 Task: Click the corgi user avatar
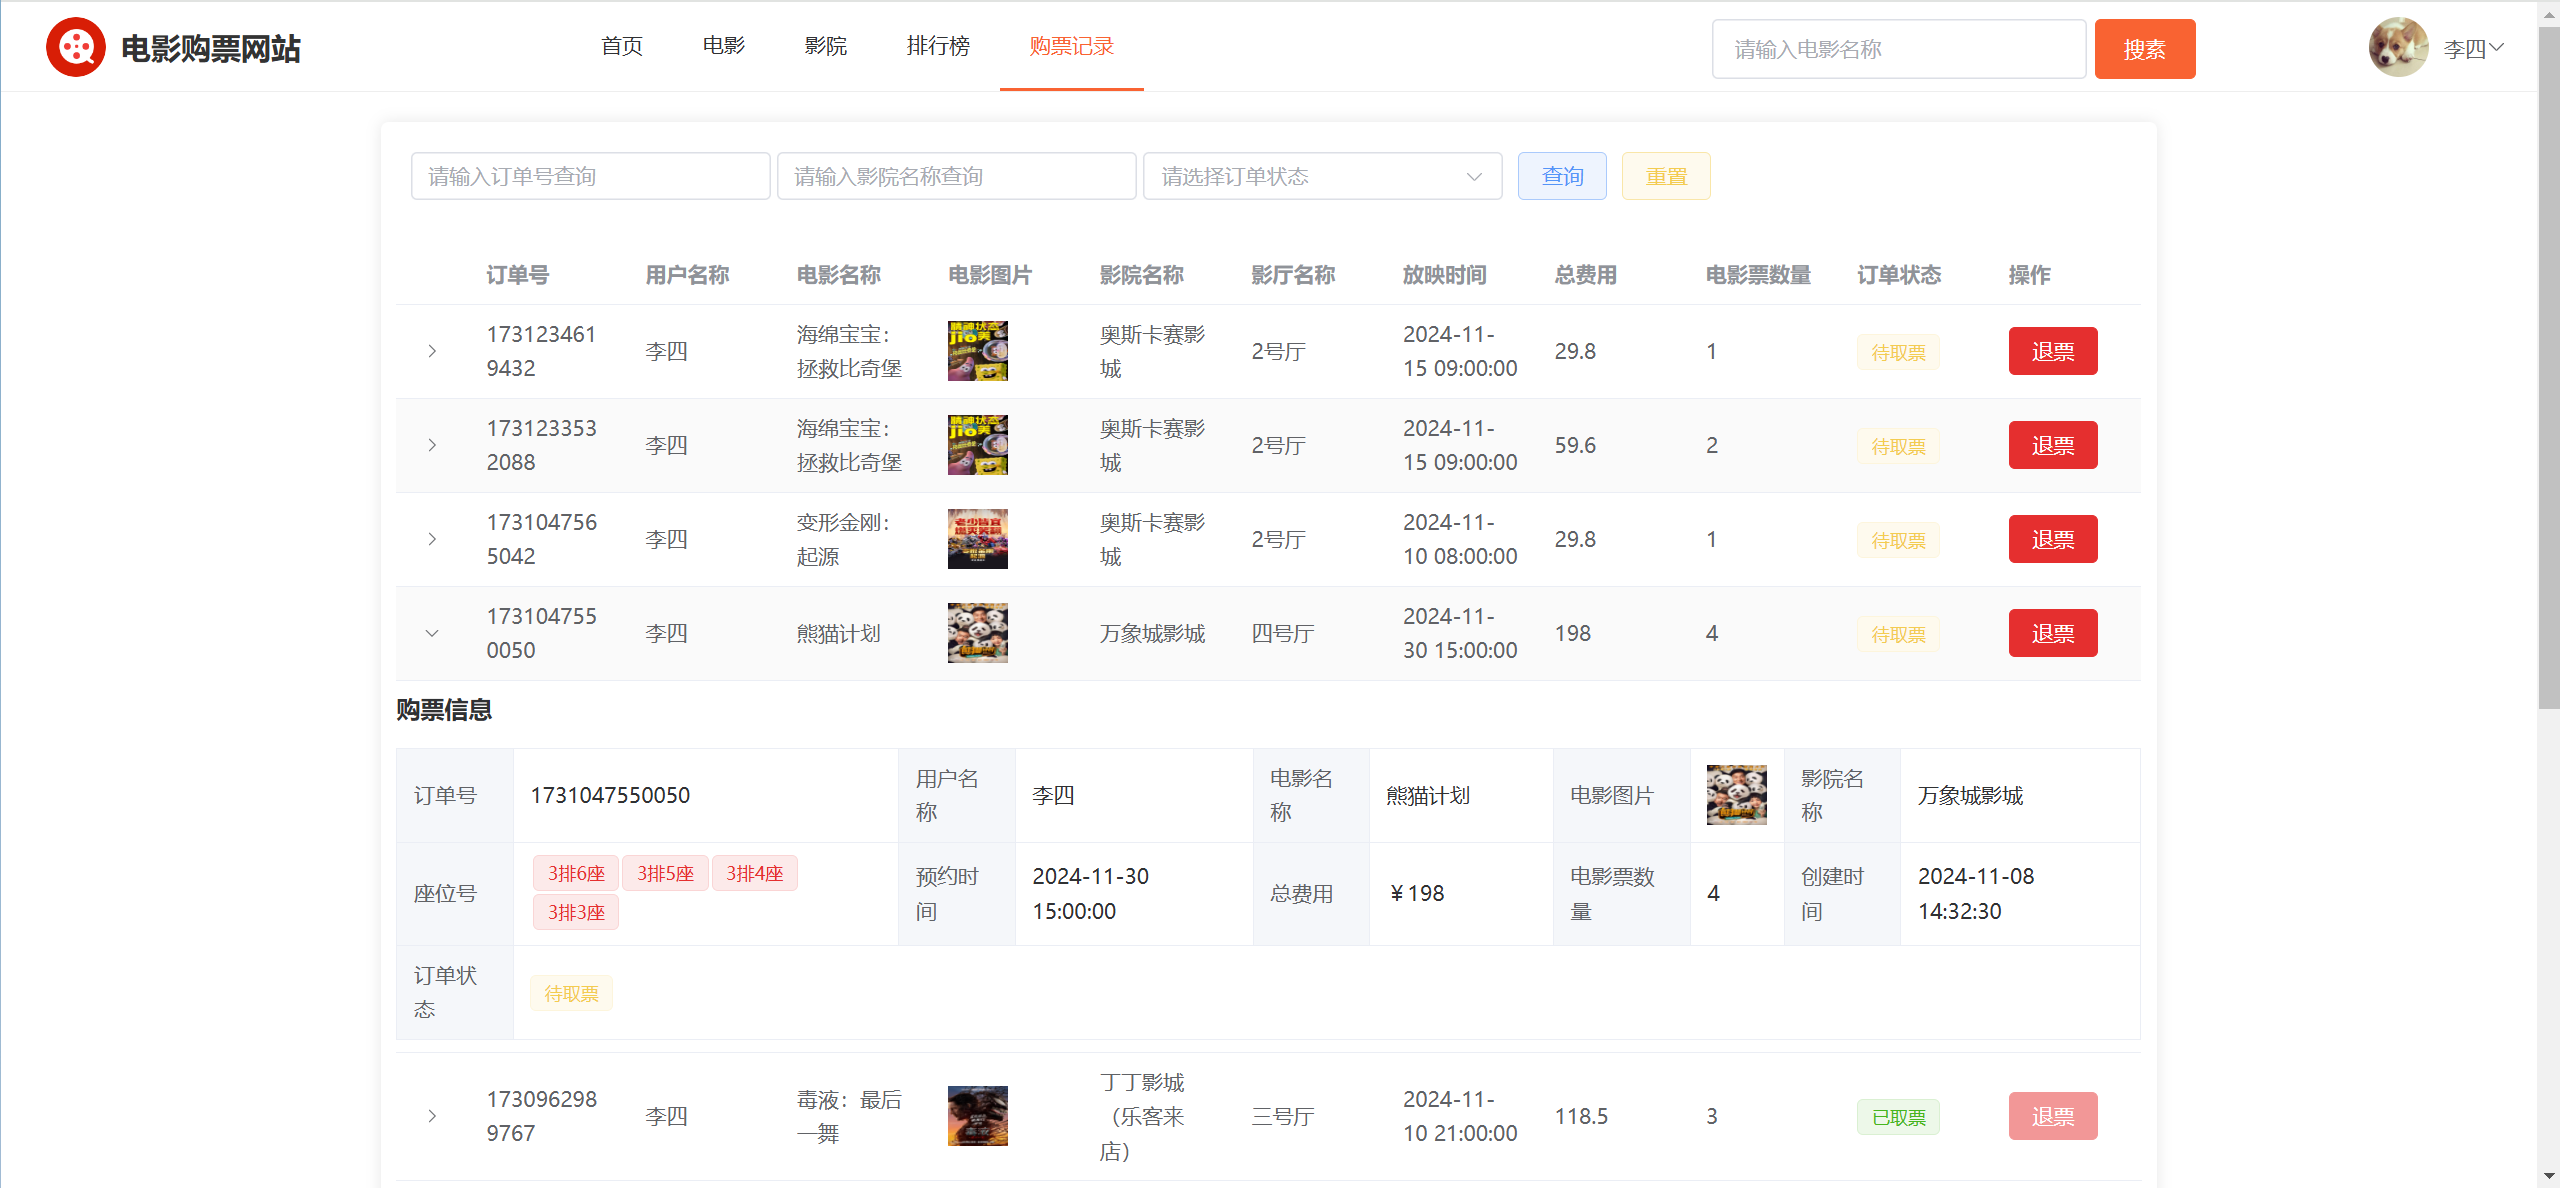point(2397,47)
